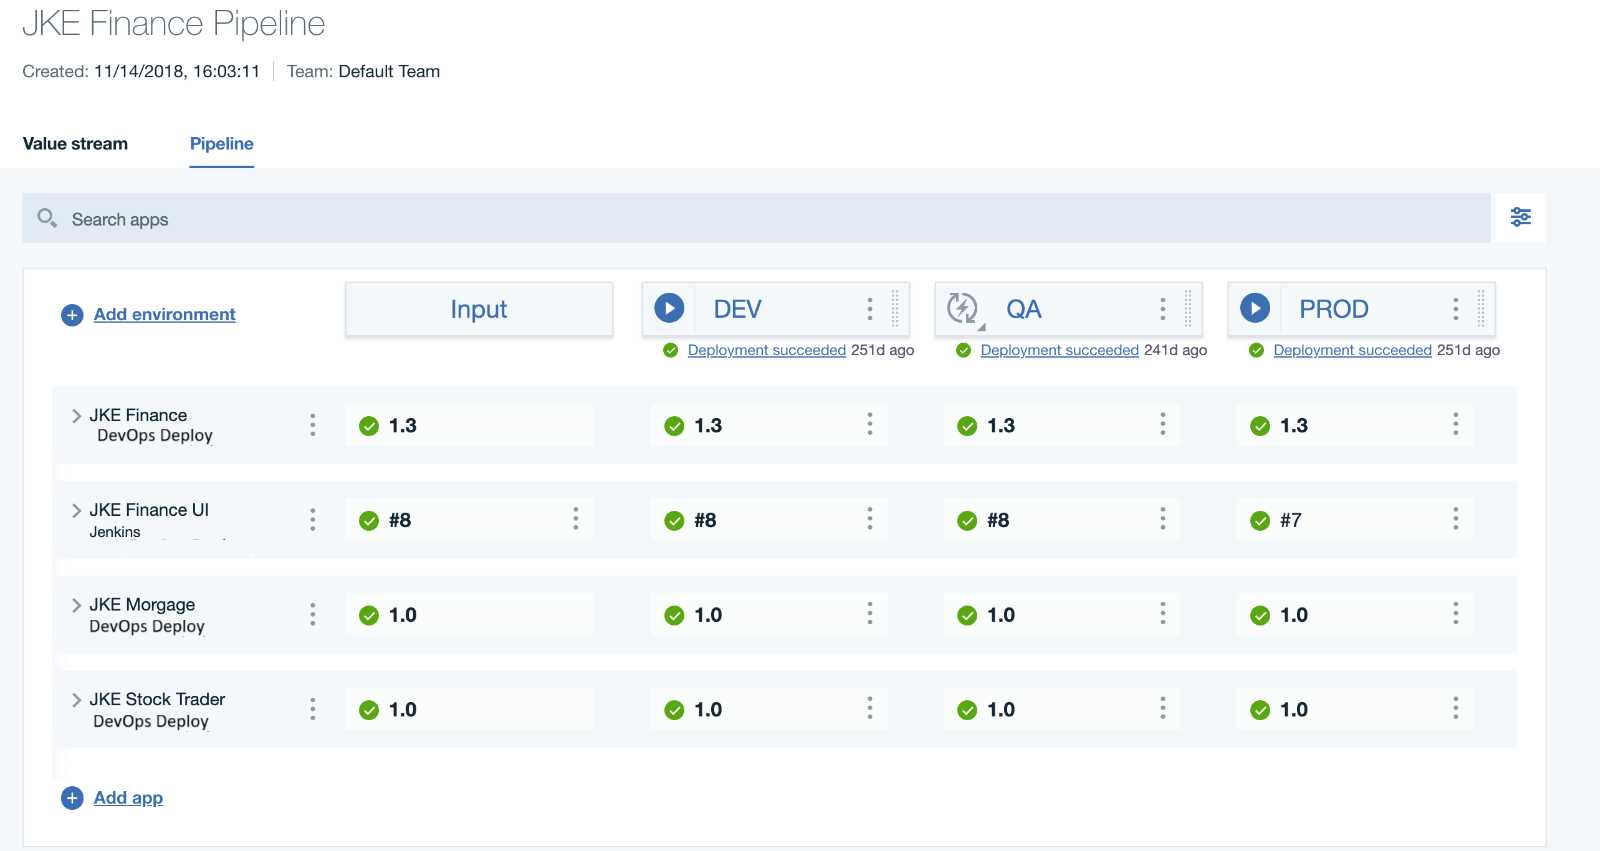Select the Pipeline tab
This screenshot has width=1600, height=851.
point(222,144)
